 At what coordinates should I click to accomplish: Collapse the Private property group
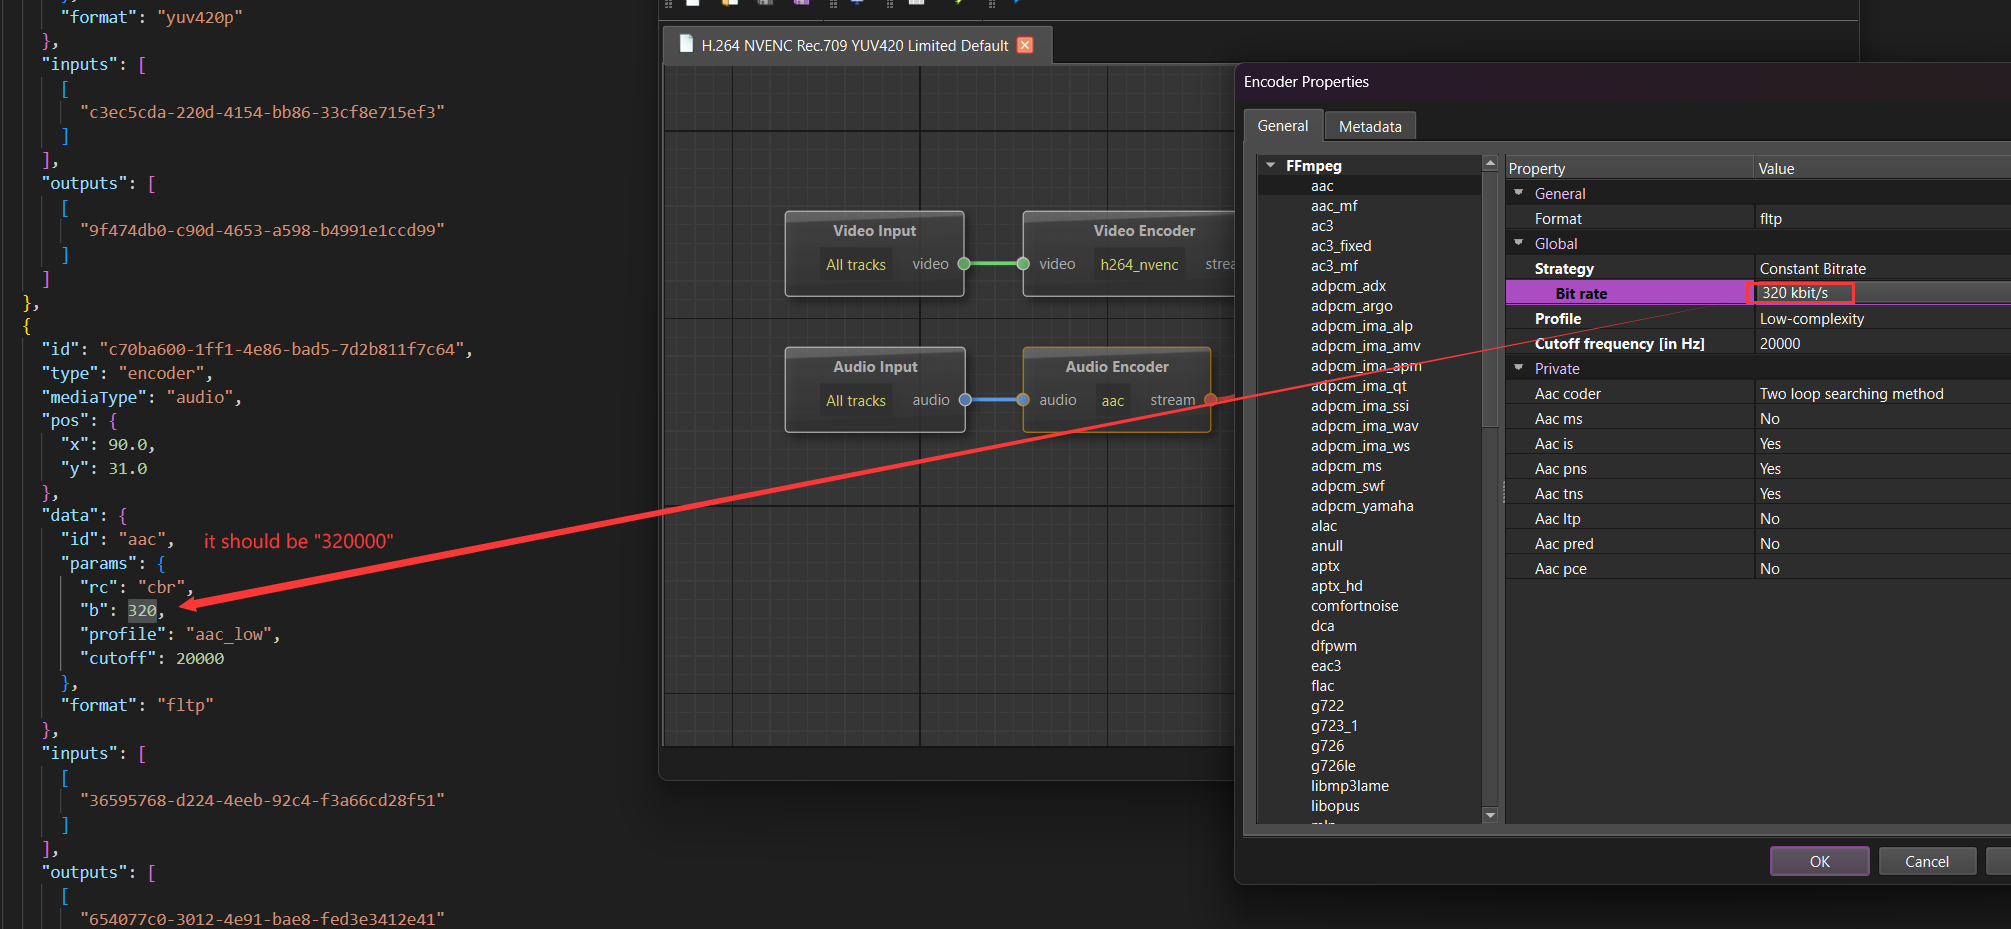[1519, 368]
